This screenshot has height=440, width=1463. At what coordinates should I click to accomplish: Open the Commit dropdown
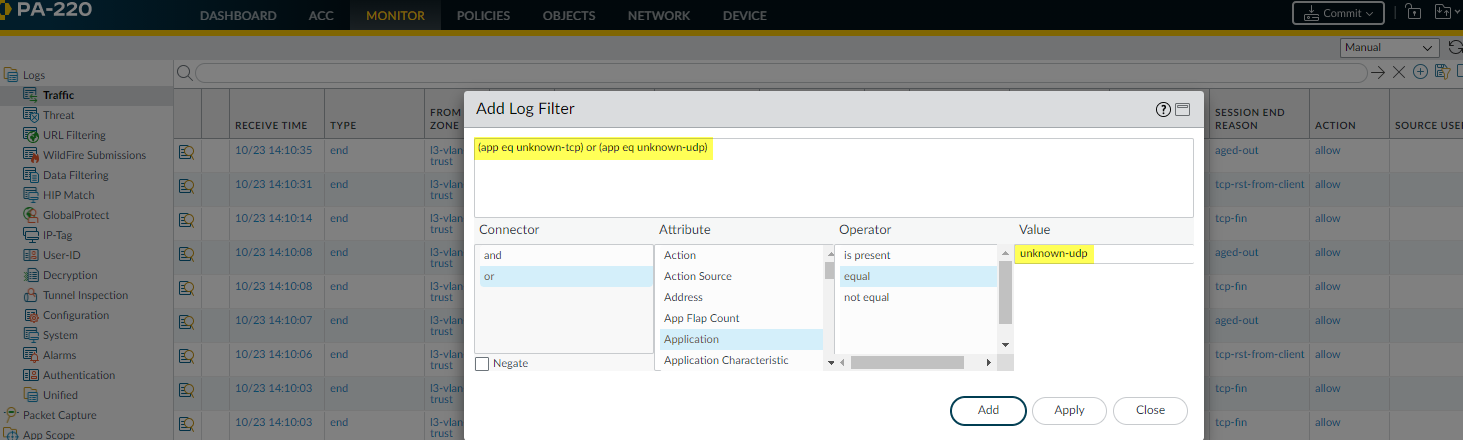click(1338, 13)
